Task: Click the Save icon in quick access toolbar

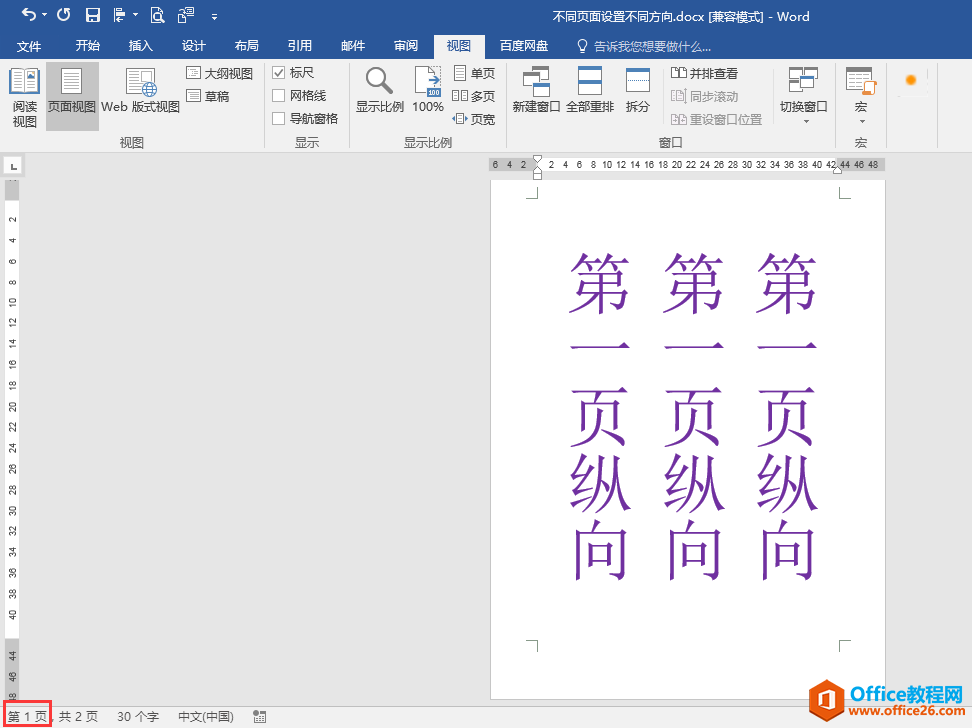Action: [x=92, y=15]
